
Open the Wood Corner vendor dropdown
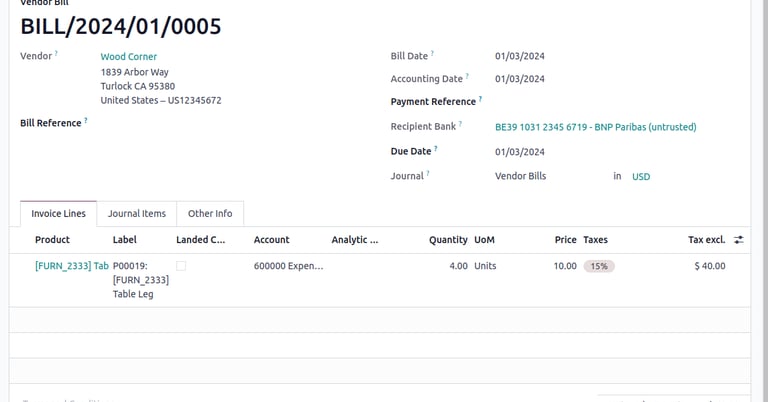pos(129,57)
